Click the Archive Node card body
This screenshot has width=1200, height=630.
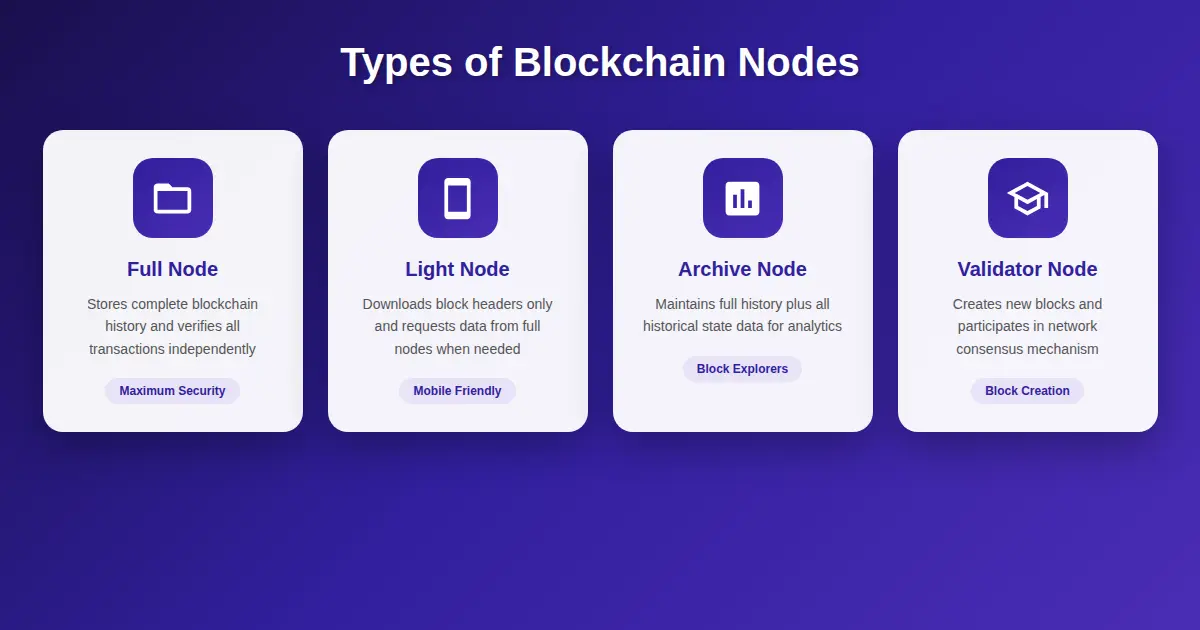tap(742, 280)
